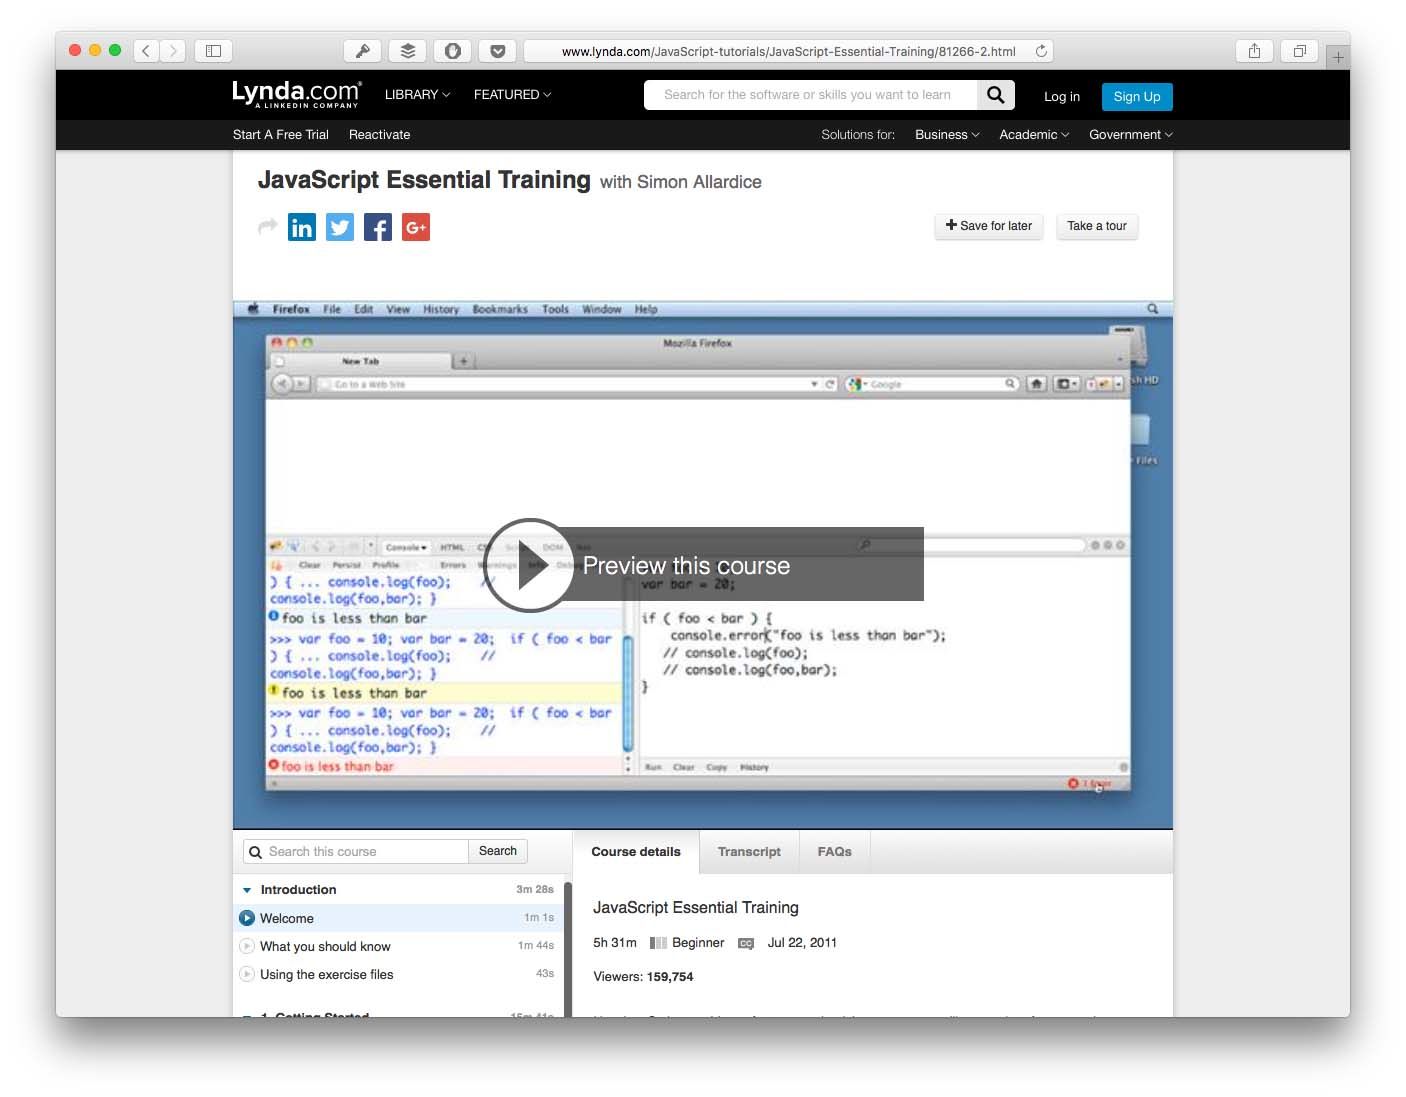Switch to the Transcript tab

click(x=749, y=852)
